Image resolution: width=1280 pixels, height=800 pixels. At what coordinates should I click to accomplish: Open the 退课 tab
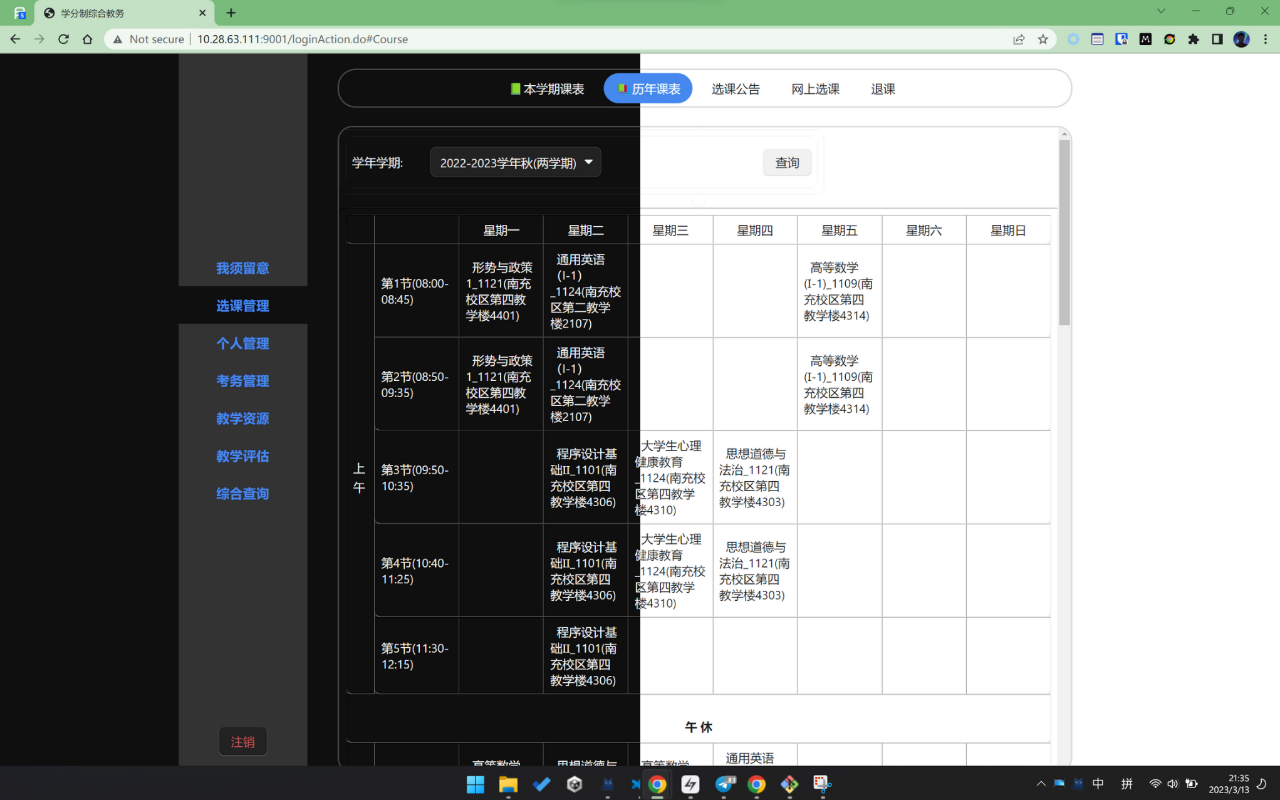click(883, 89)
